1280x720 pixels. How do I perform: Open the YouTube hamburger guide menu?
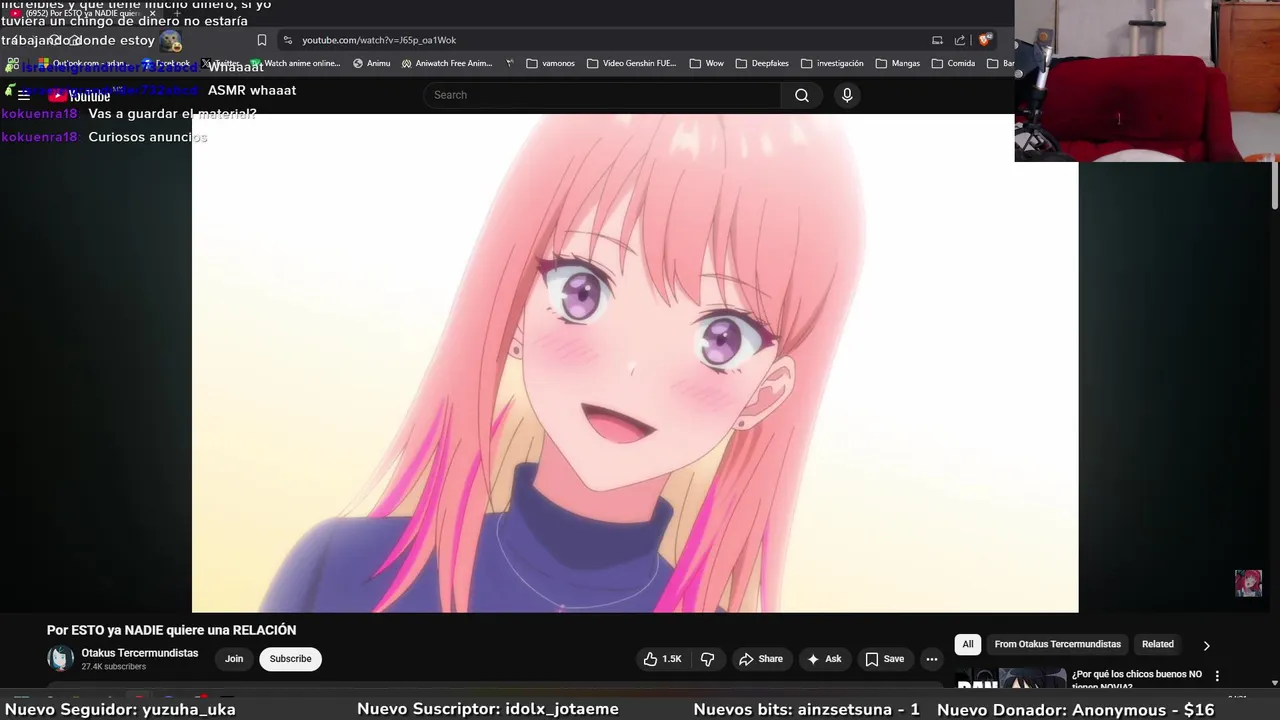pyautogui.click(x=24, y=95)
